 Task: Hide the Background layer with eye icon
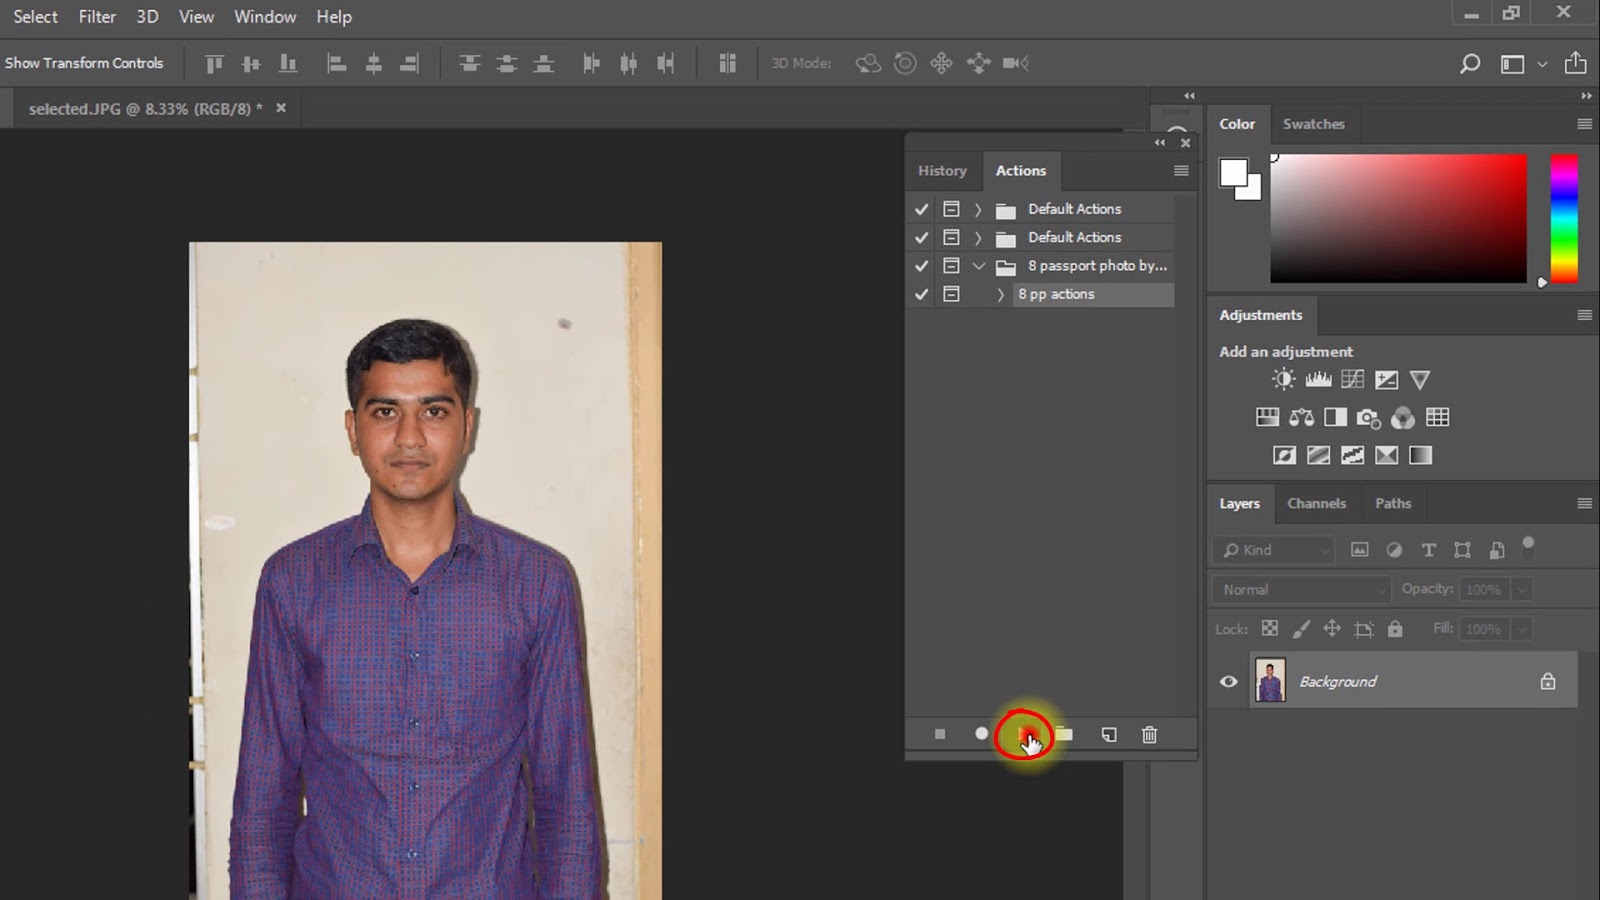(1228, 681)
